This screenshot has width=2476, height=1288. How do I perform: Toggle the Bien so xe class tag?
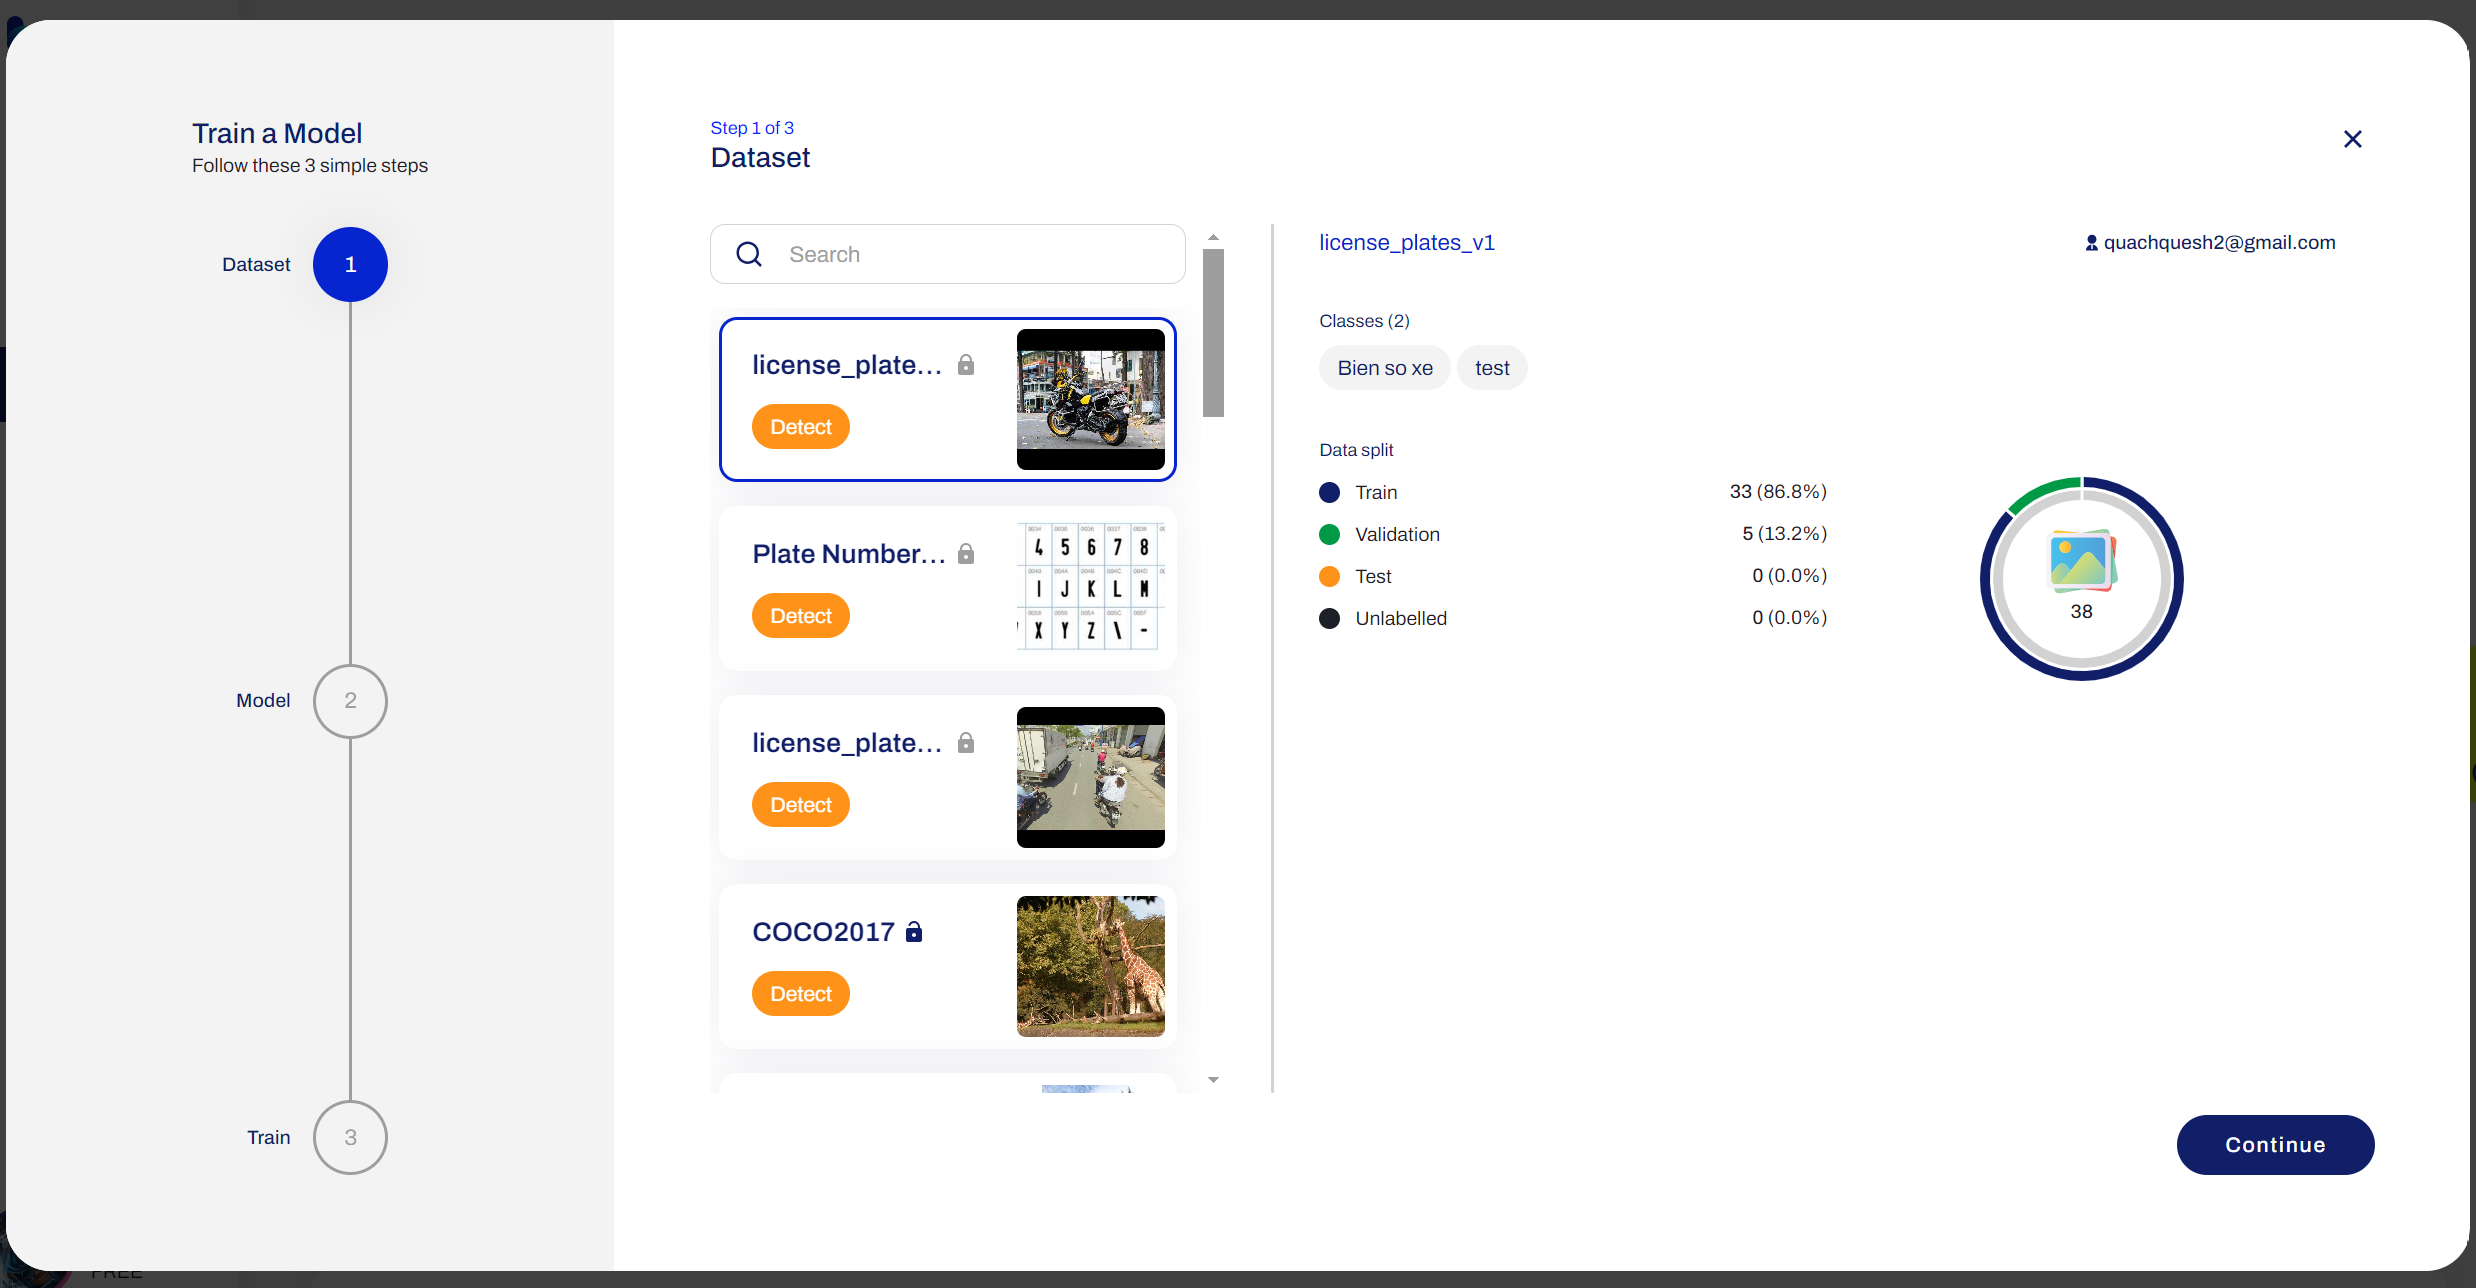(1384, 367)
